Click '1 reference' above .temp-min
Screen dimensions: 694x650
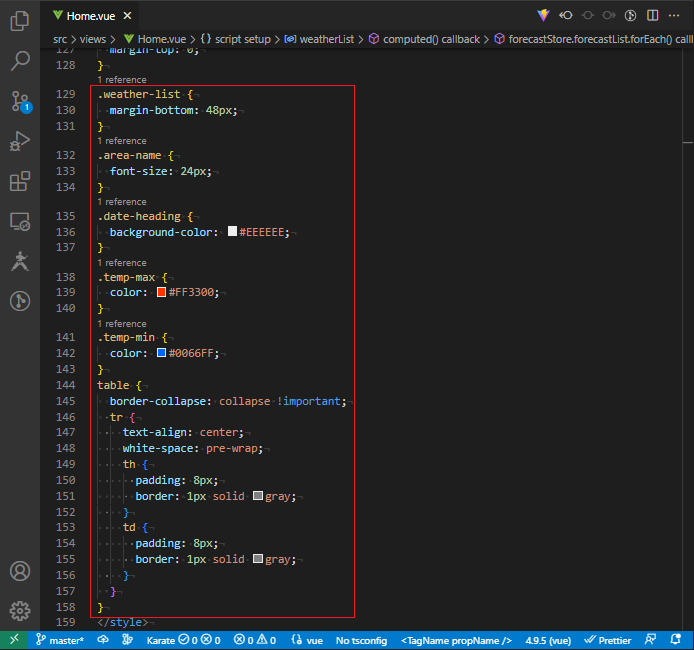click(122, 324)
